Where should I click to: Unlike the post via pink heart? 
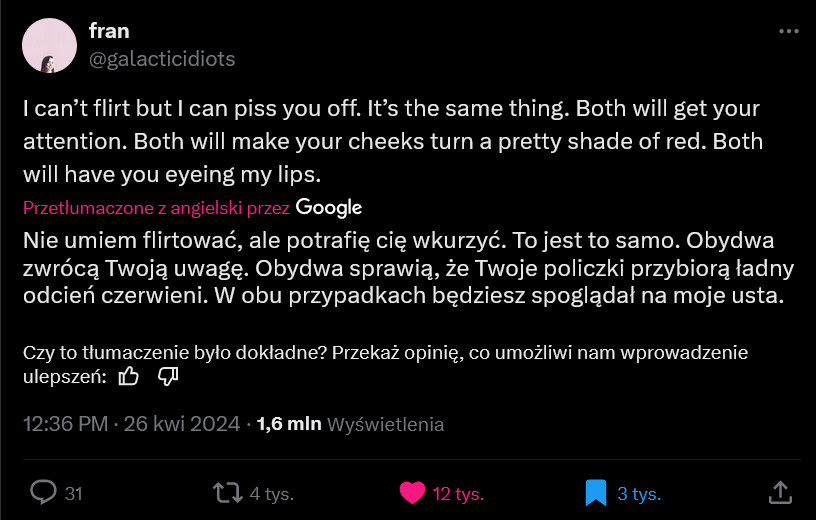pyautogui.click(x=411, y=492)
